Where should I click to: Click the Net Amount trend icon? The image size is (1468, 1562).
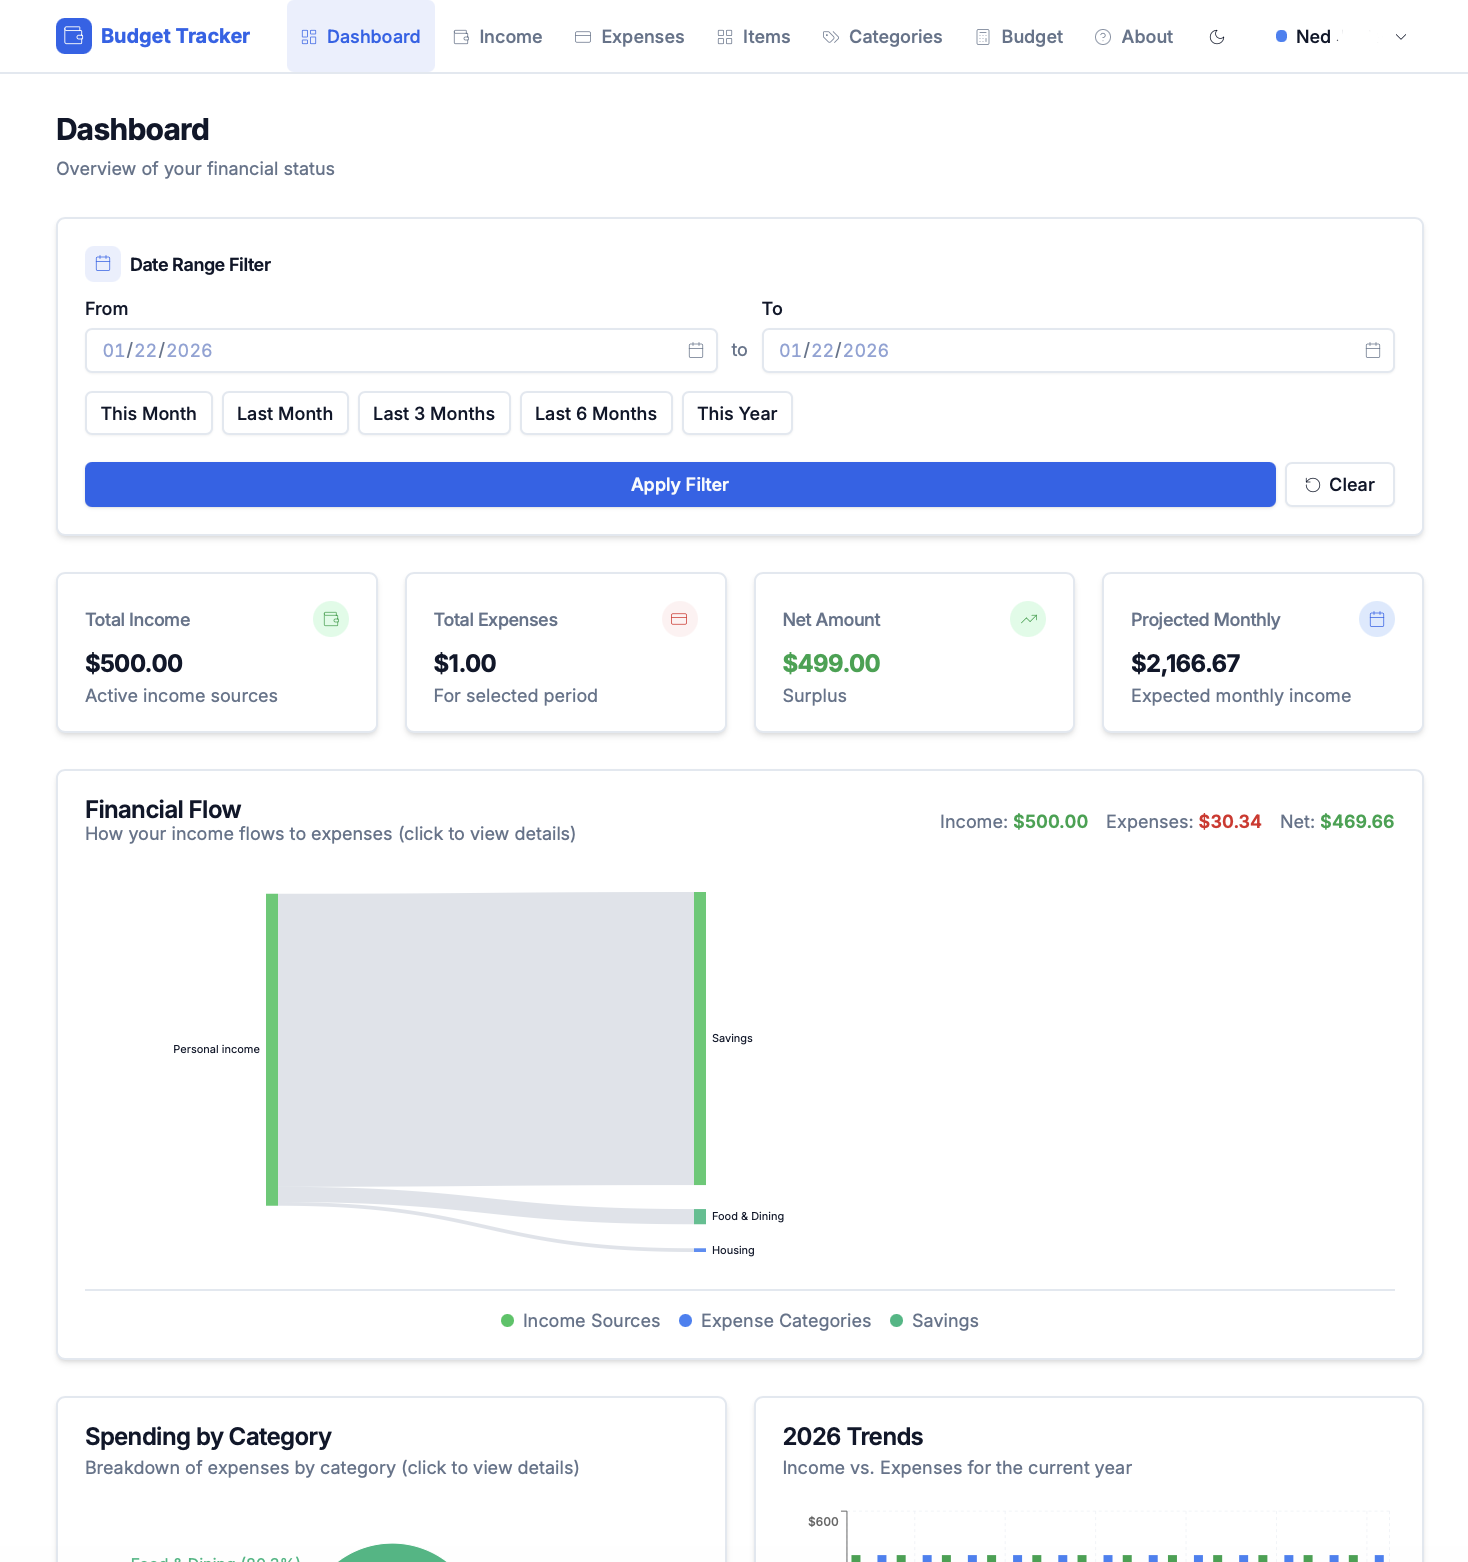(x=1028, y=619)
